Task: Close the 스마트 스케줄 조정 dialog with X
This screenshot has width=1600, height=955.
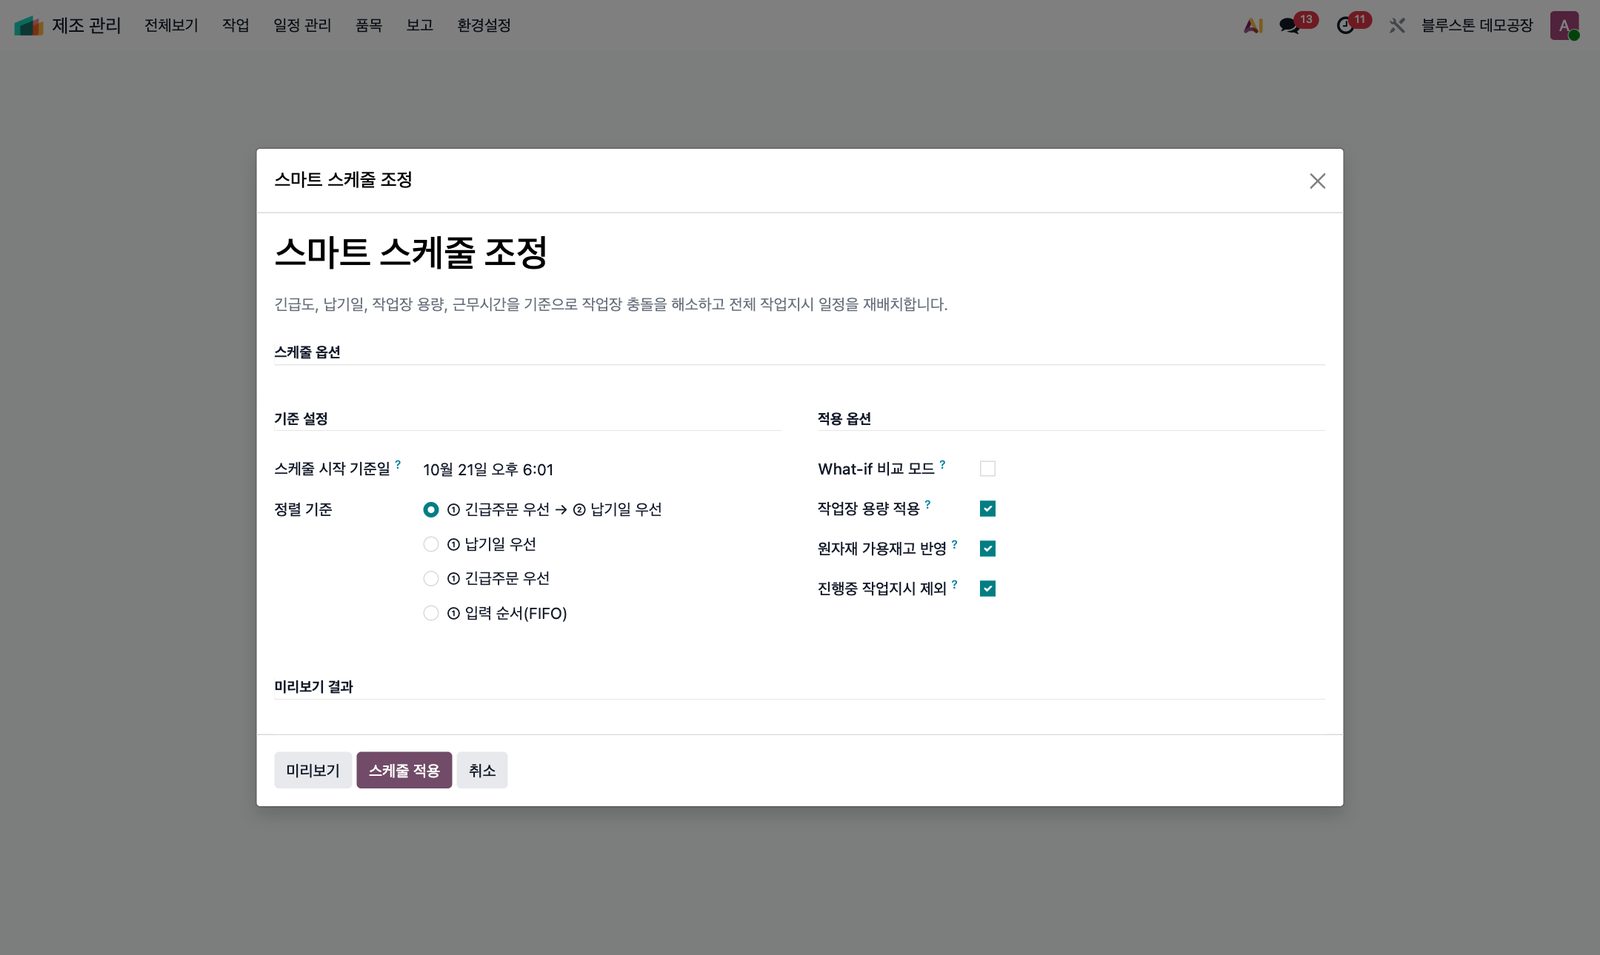Action: [1317, 181]
